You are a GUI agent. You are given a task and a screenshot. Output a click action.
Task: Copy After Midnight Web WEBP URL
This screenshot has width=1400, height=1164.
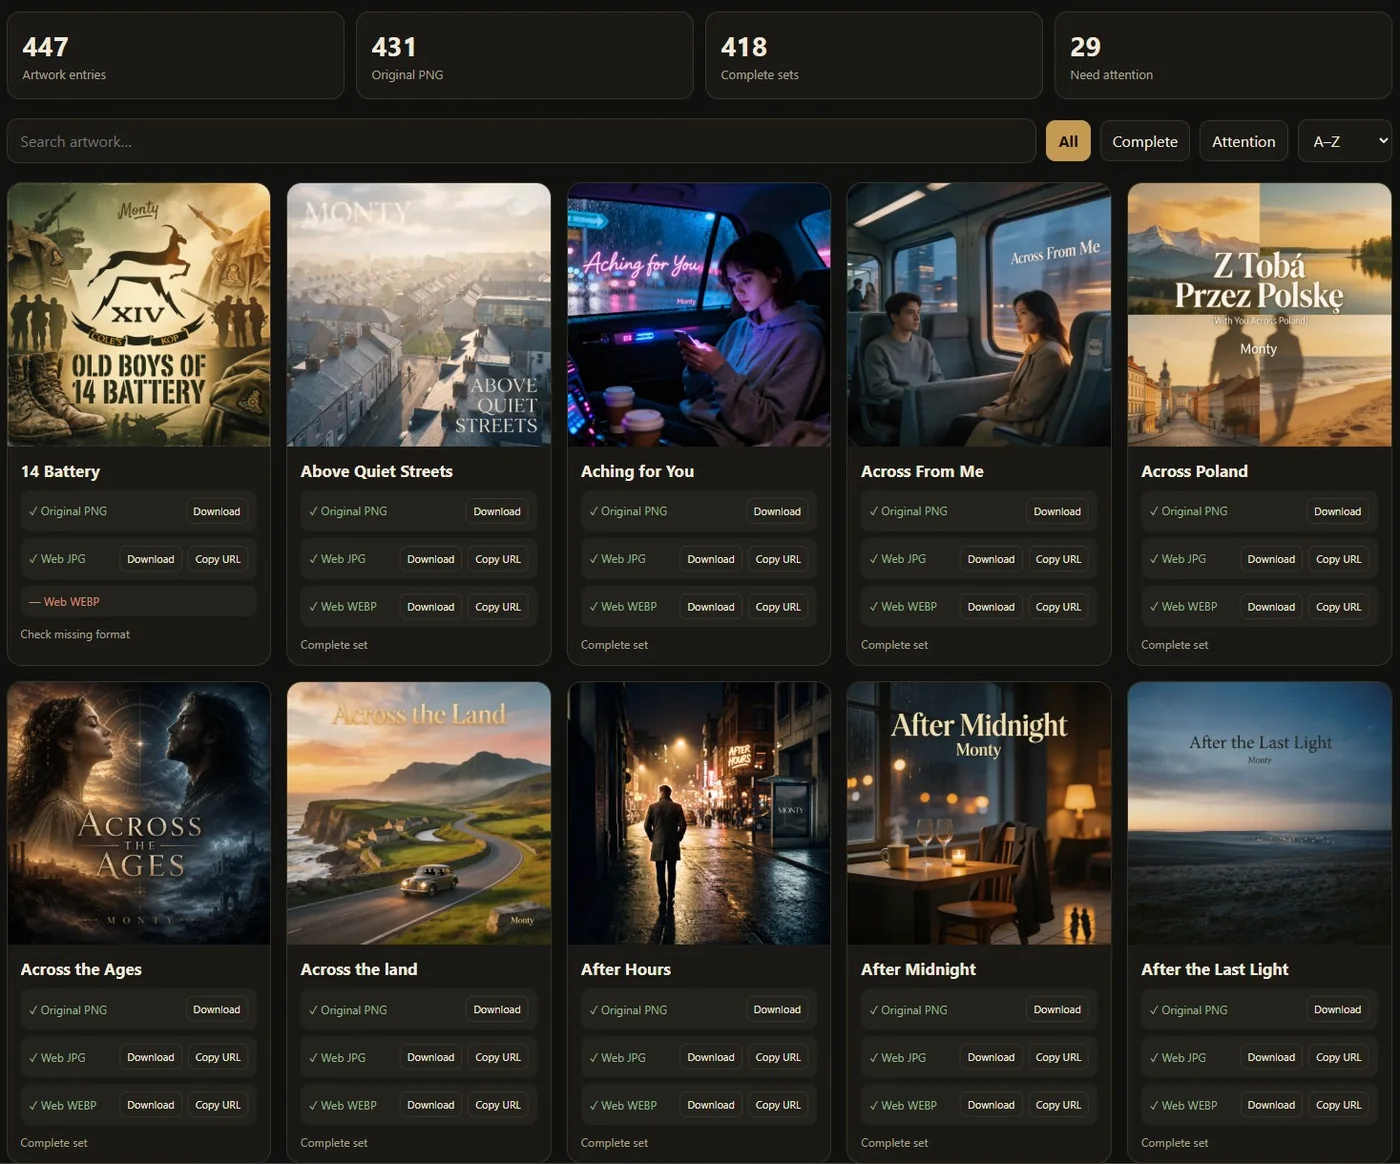pos(1058,1105)
